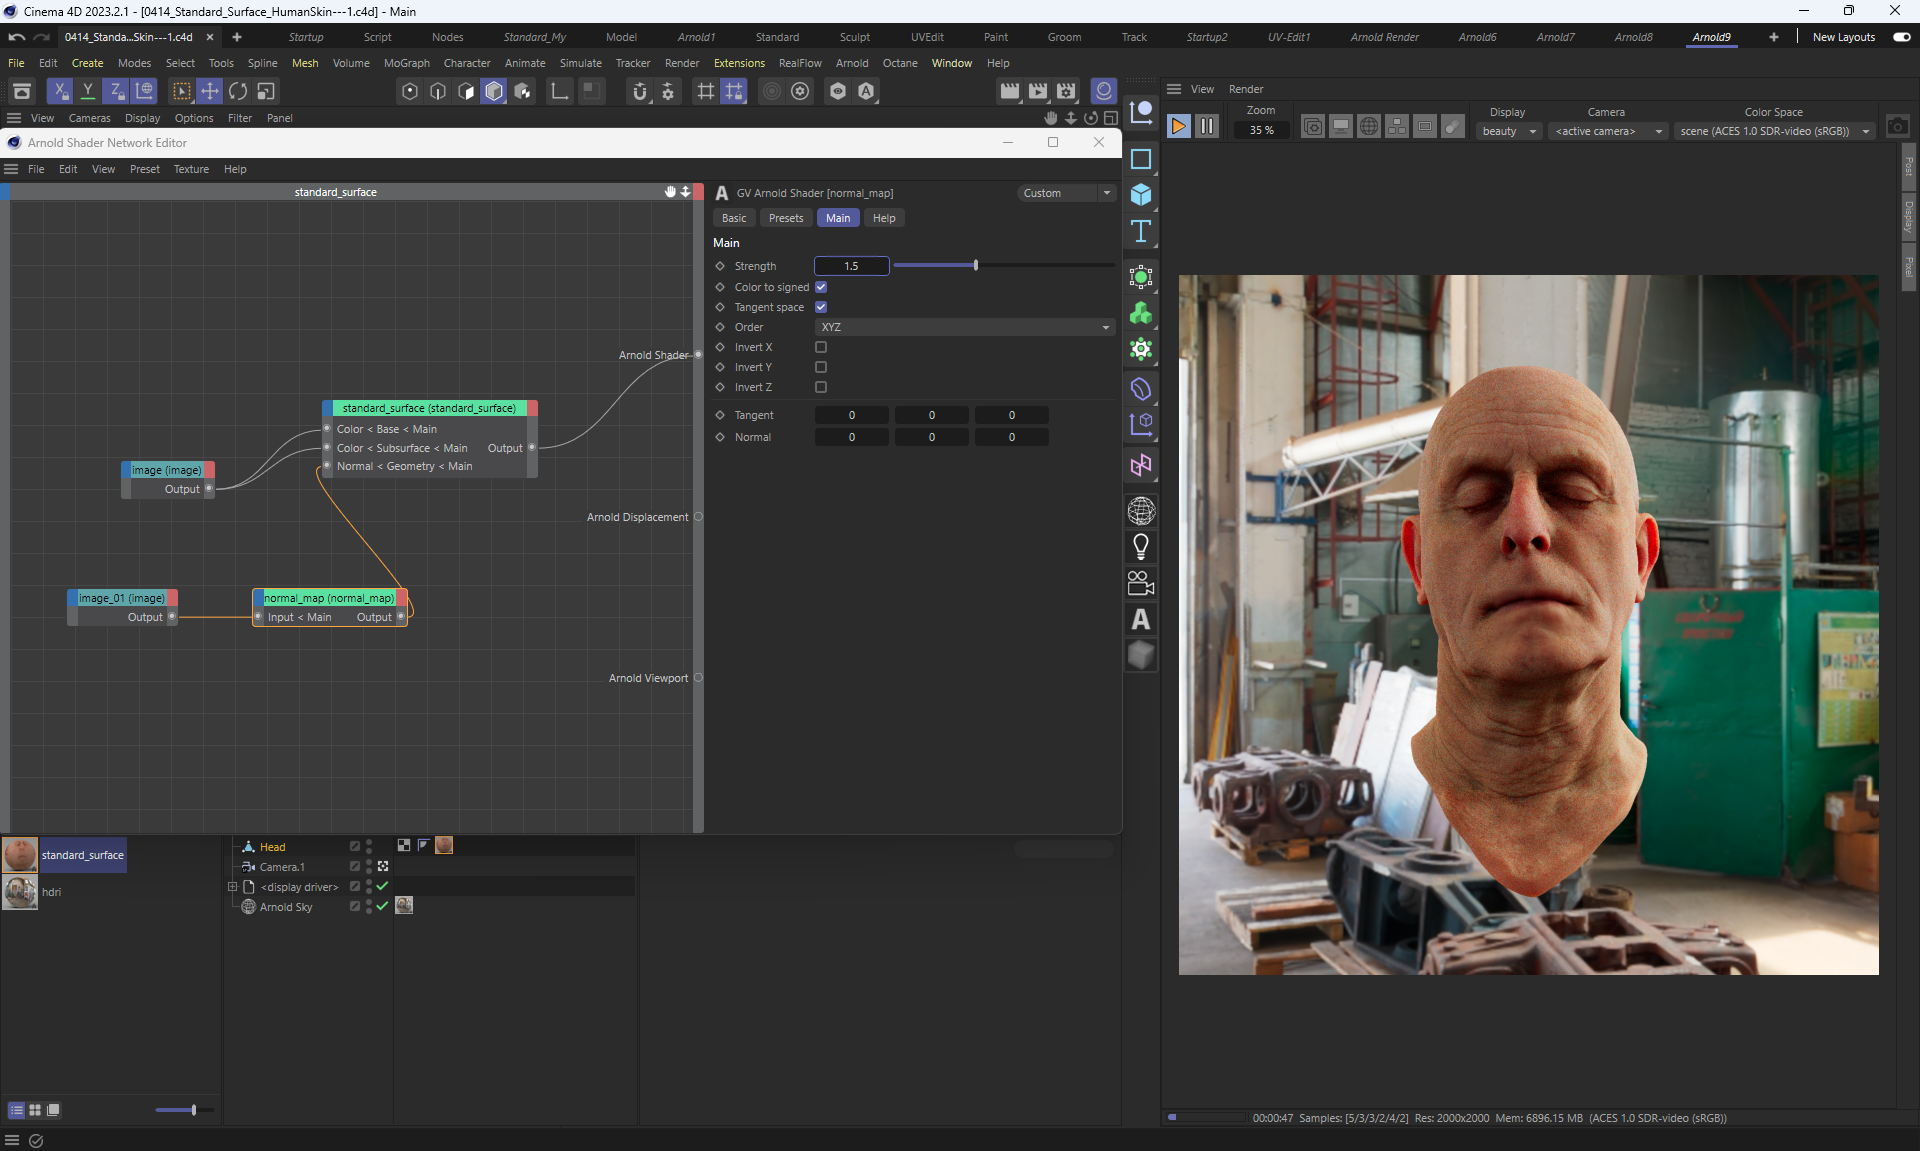Uncheck the Tangent space option

pos(821,307)
